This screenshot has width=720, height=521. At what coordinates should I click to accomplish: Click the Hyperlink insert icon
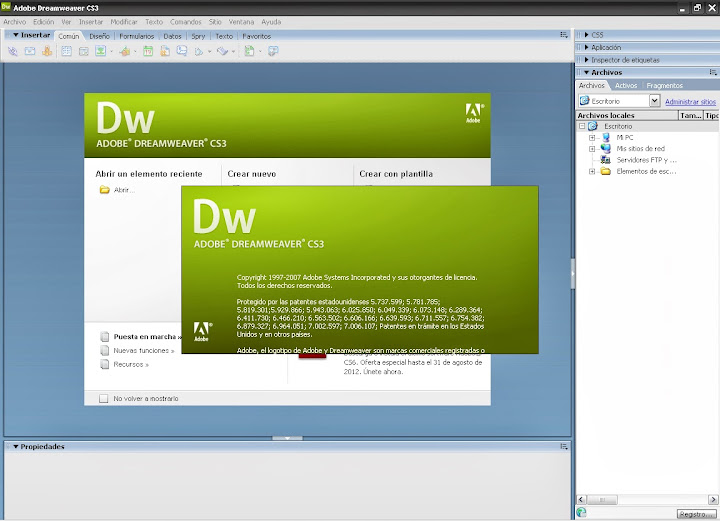(x=12, y=51)
